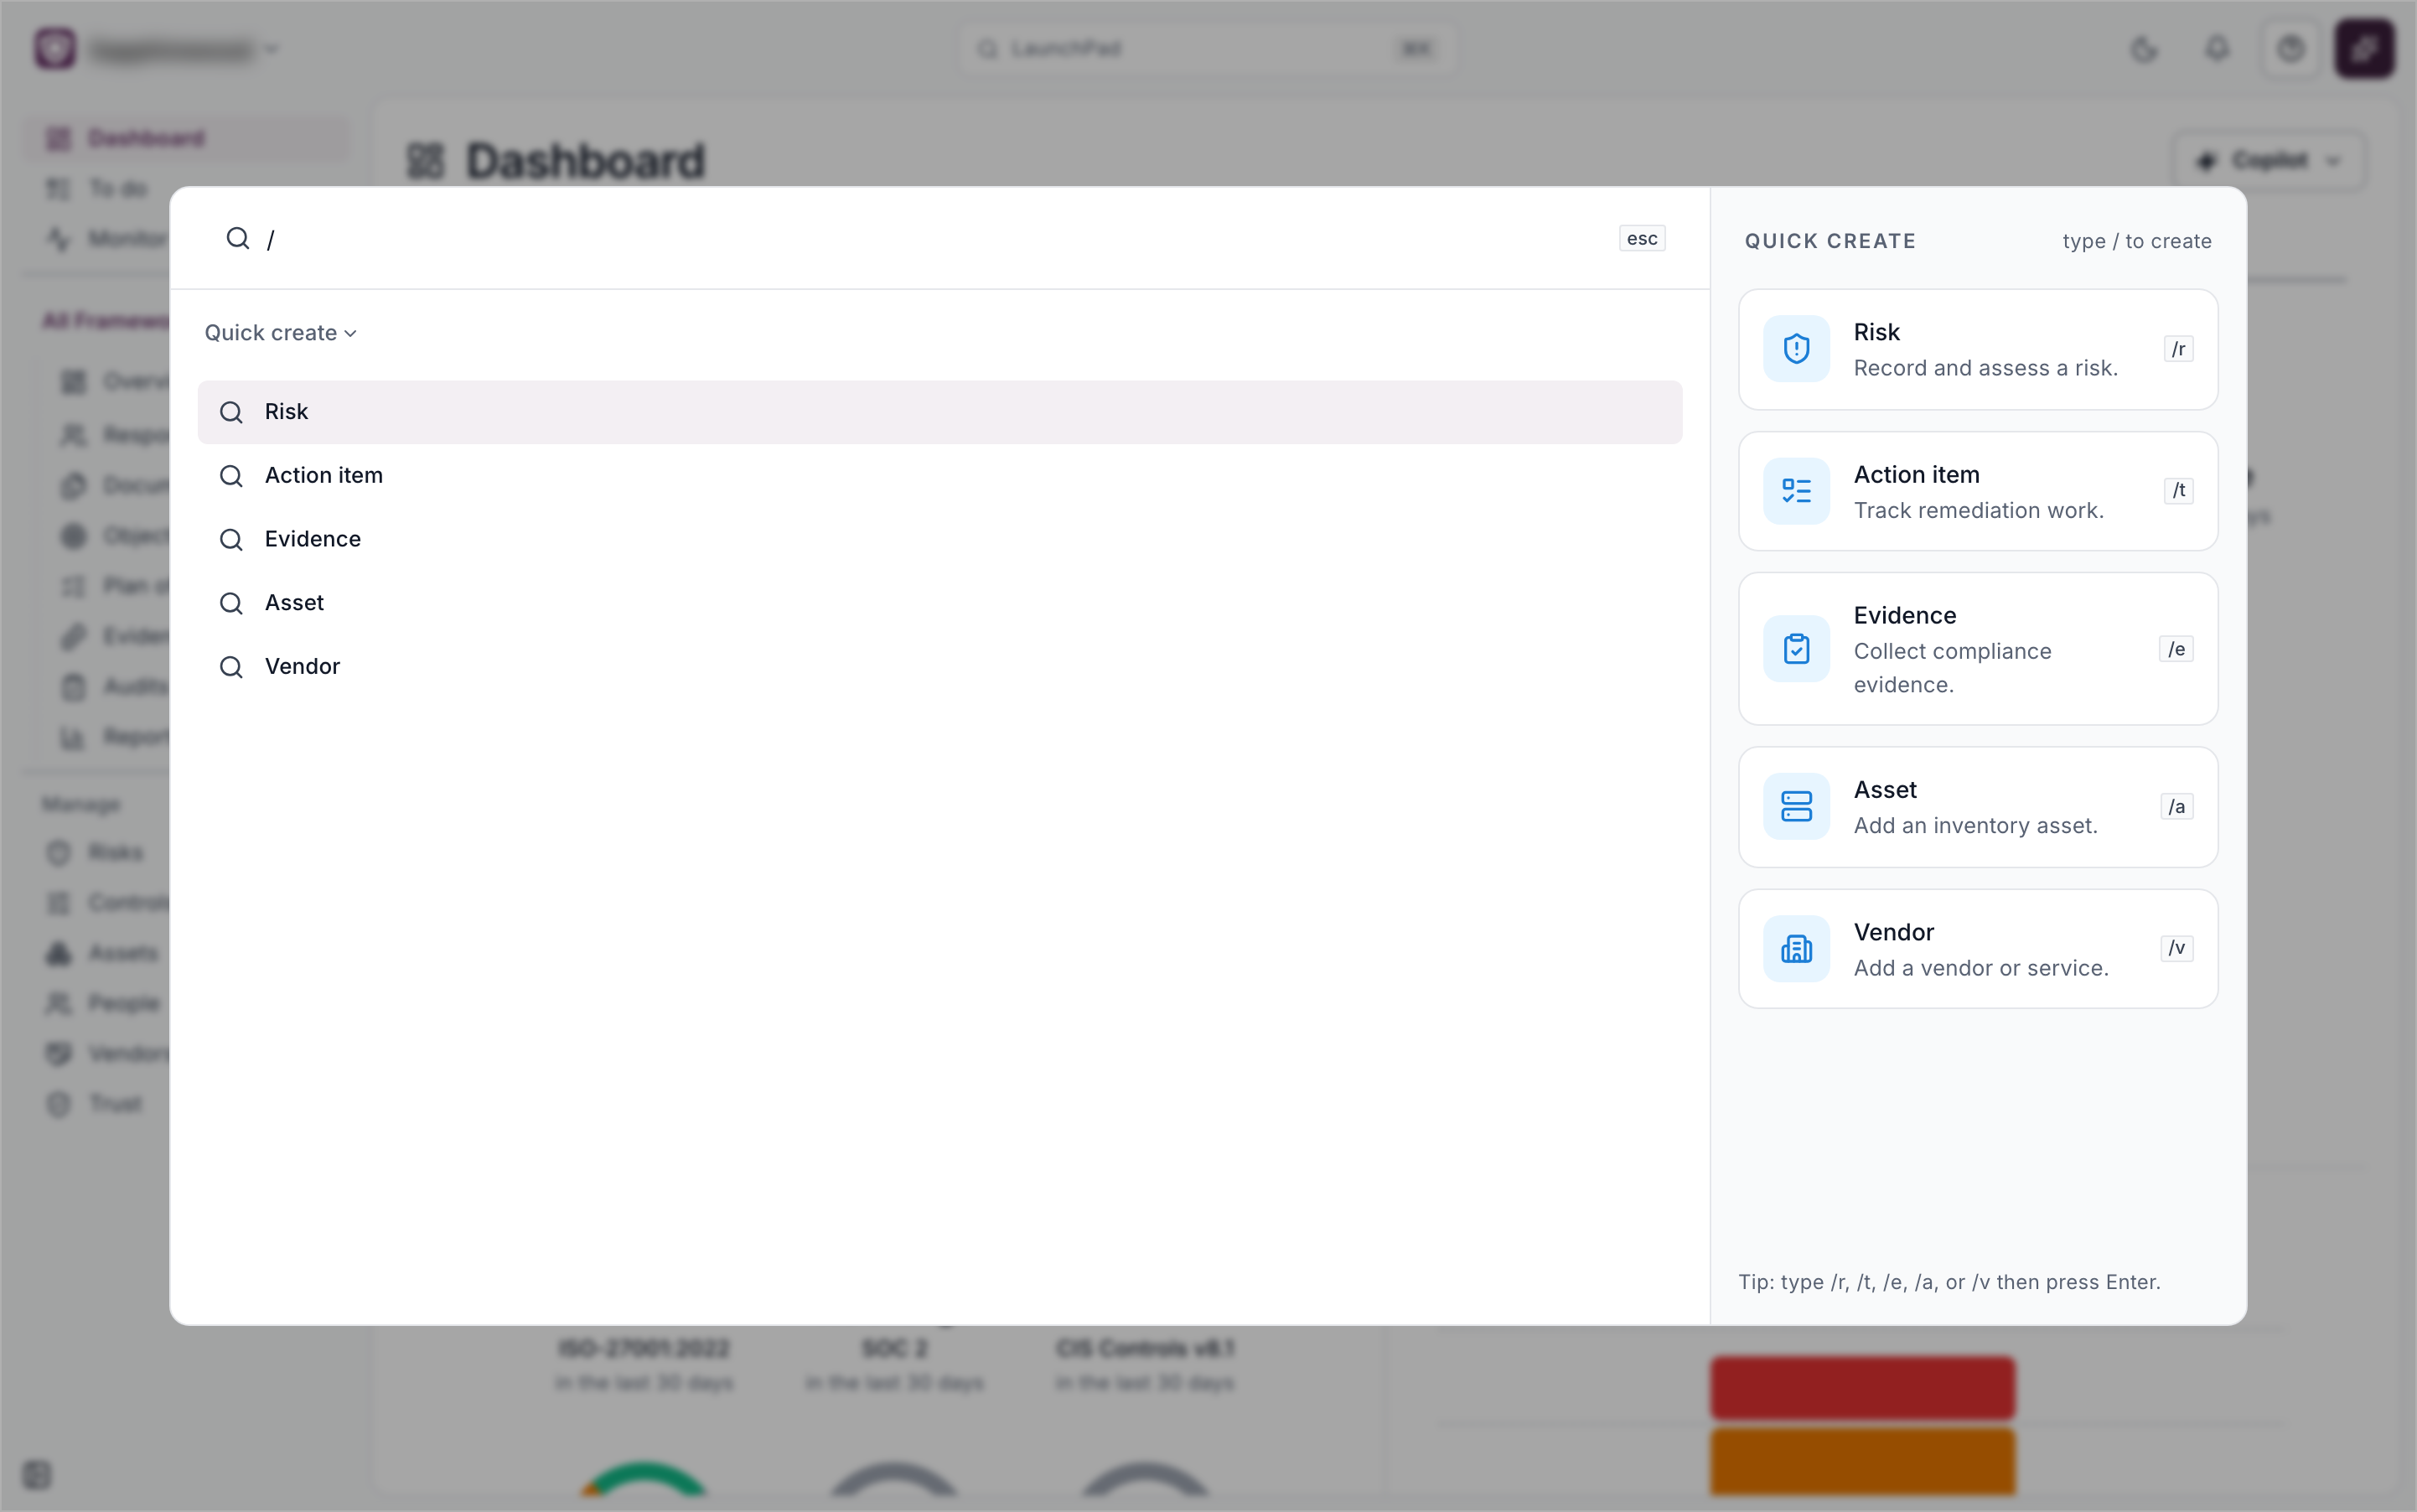This screenshot has height=1512, width=2417.
Task: Click 'Track remediation work.' description
Action: point(1978,510)
